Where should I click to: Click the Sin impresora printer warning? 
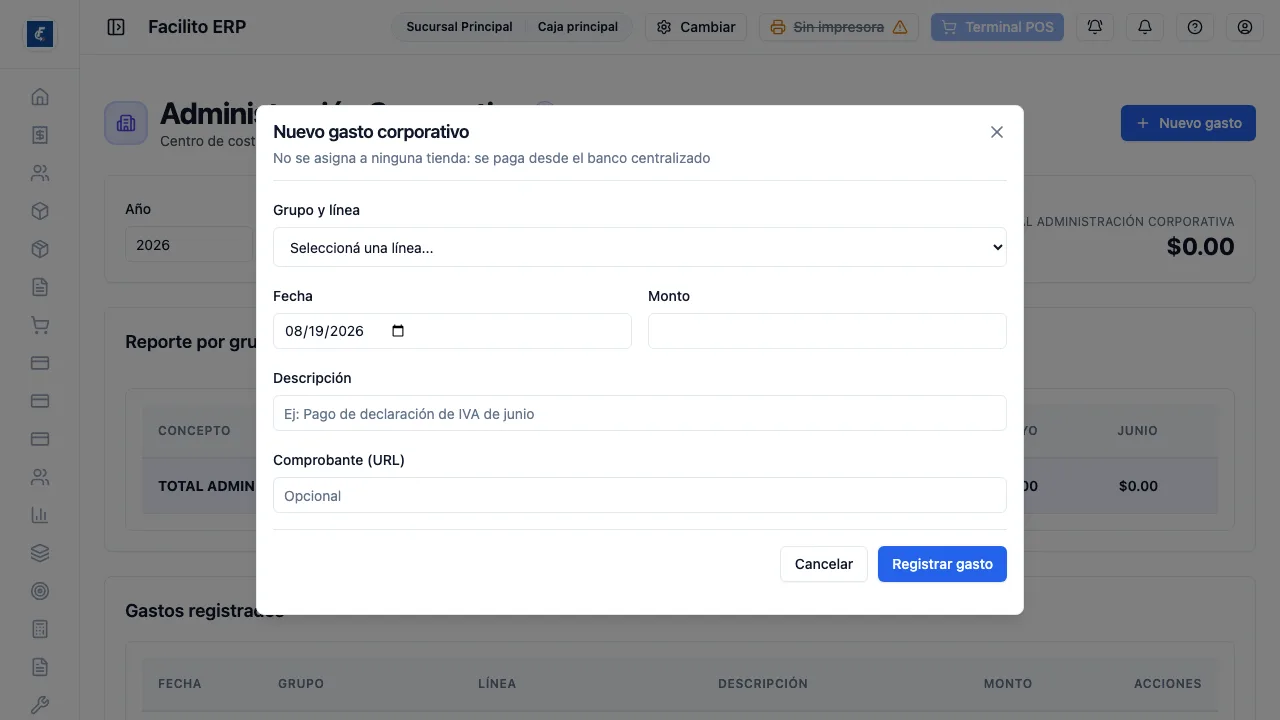pyautogui.click(x=839, y=27)
